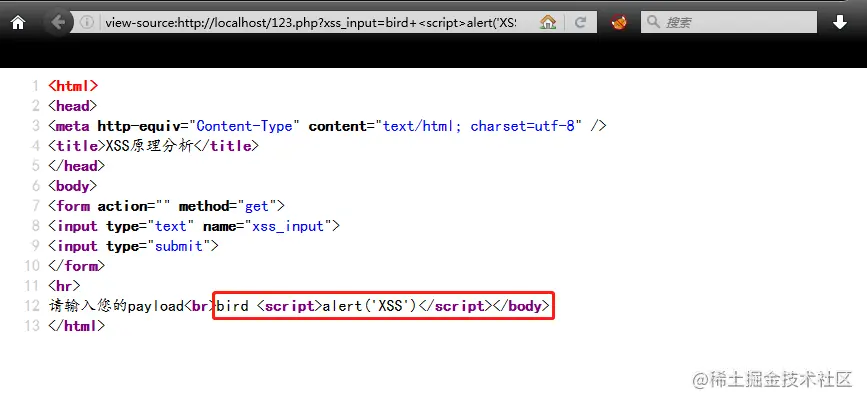Click the "xss_input" name value

click(288, 226)
